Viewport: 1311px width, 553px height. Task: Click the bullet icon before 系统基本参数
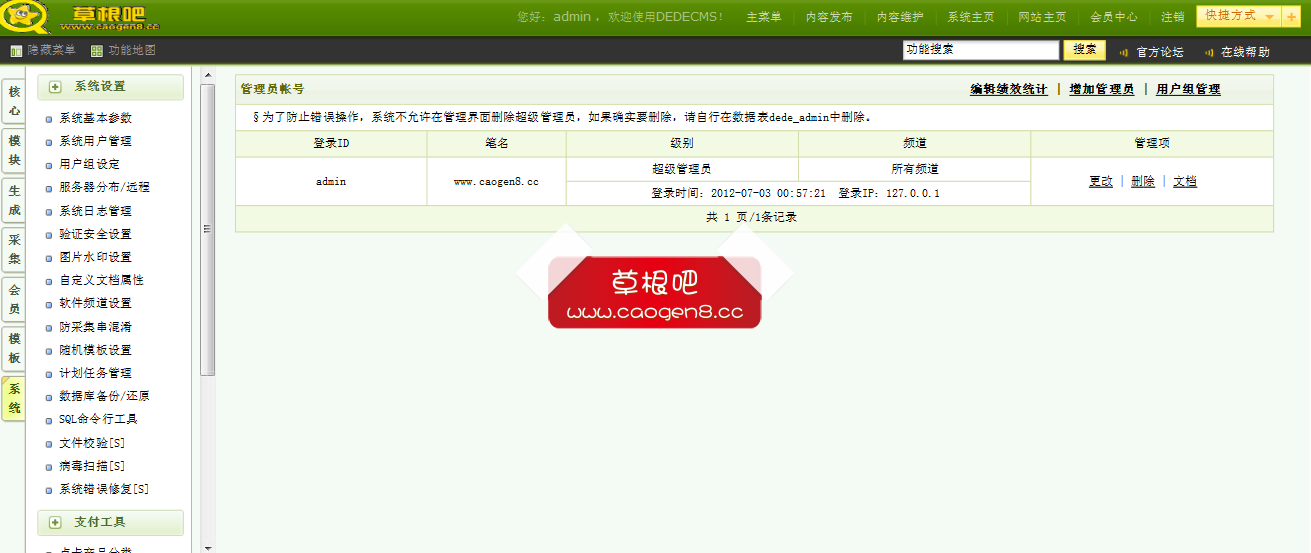coord(49,119)
